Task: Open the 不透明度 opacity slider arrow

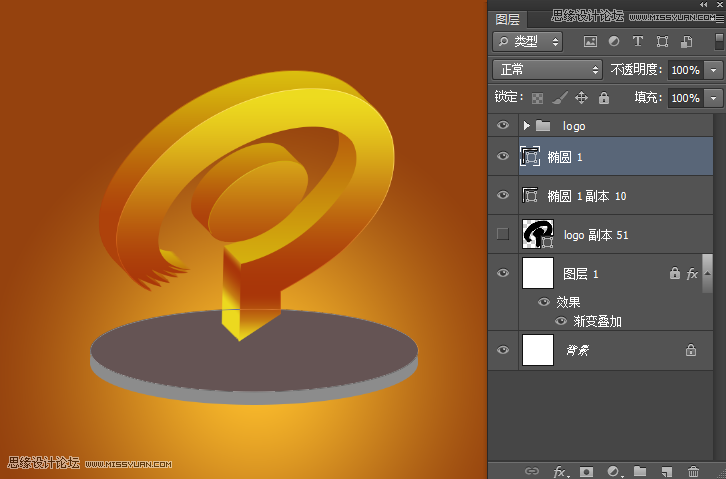Action: [714, 70]
